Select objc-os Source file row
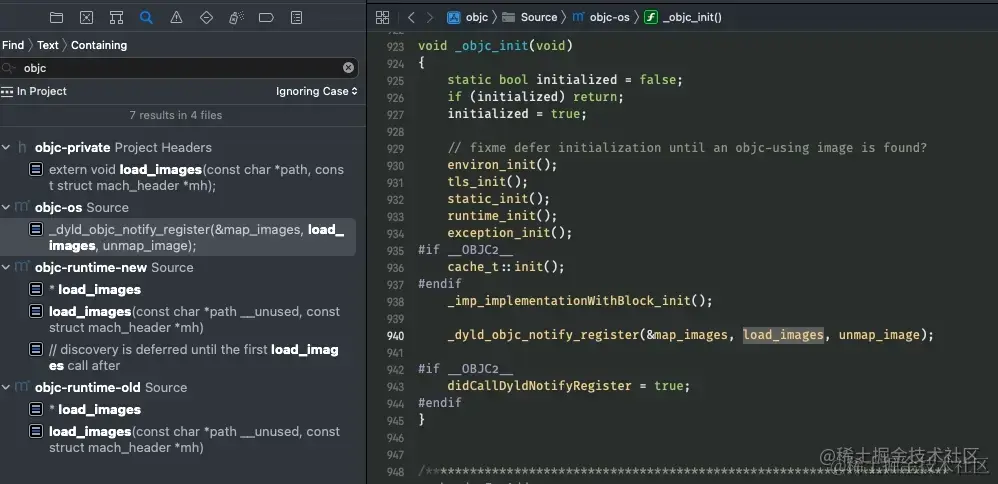 click(81, 208)
